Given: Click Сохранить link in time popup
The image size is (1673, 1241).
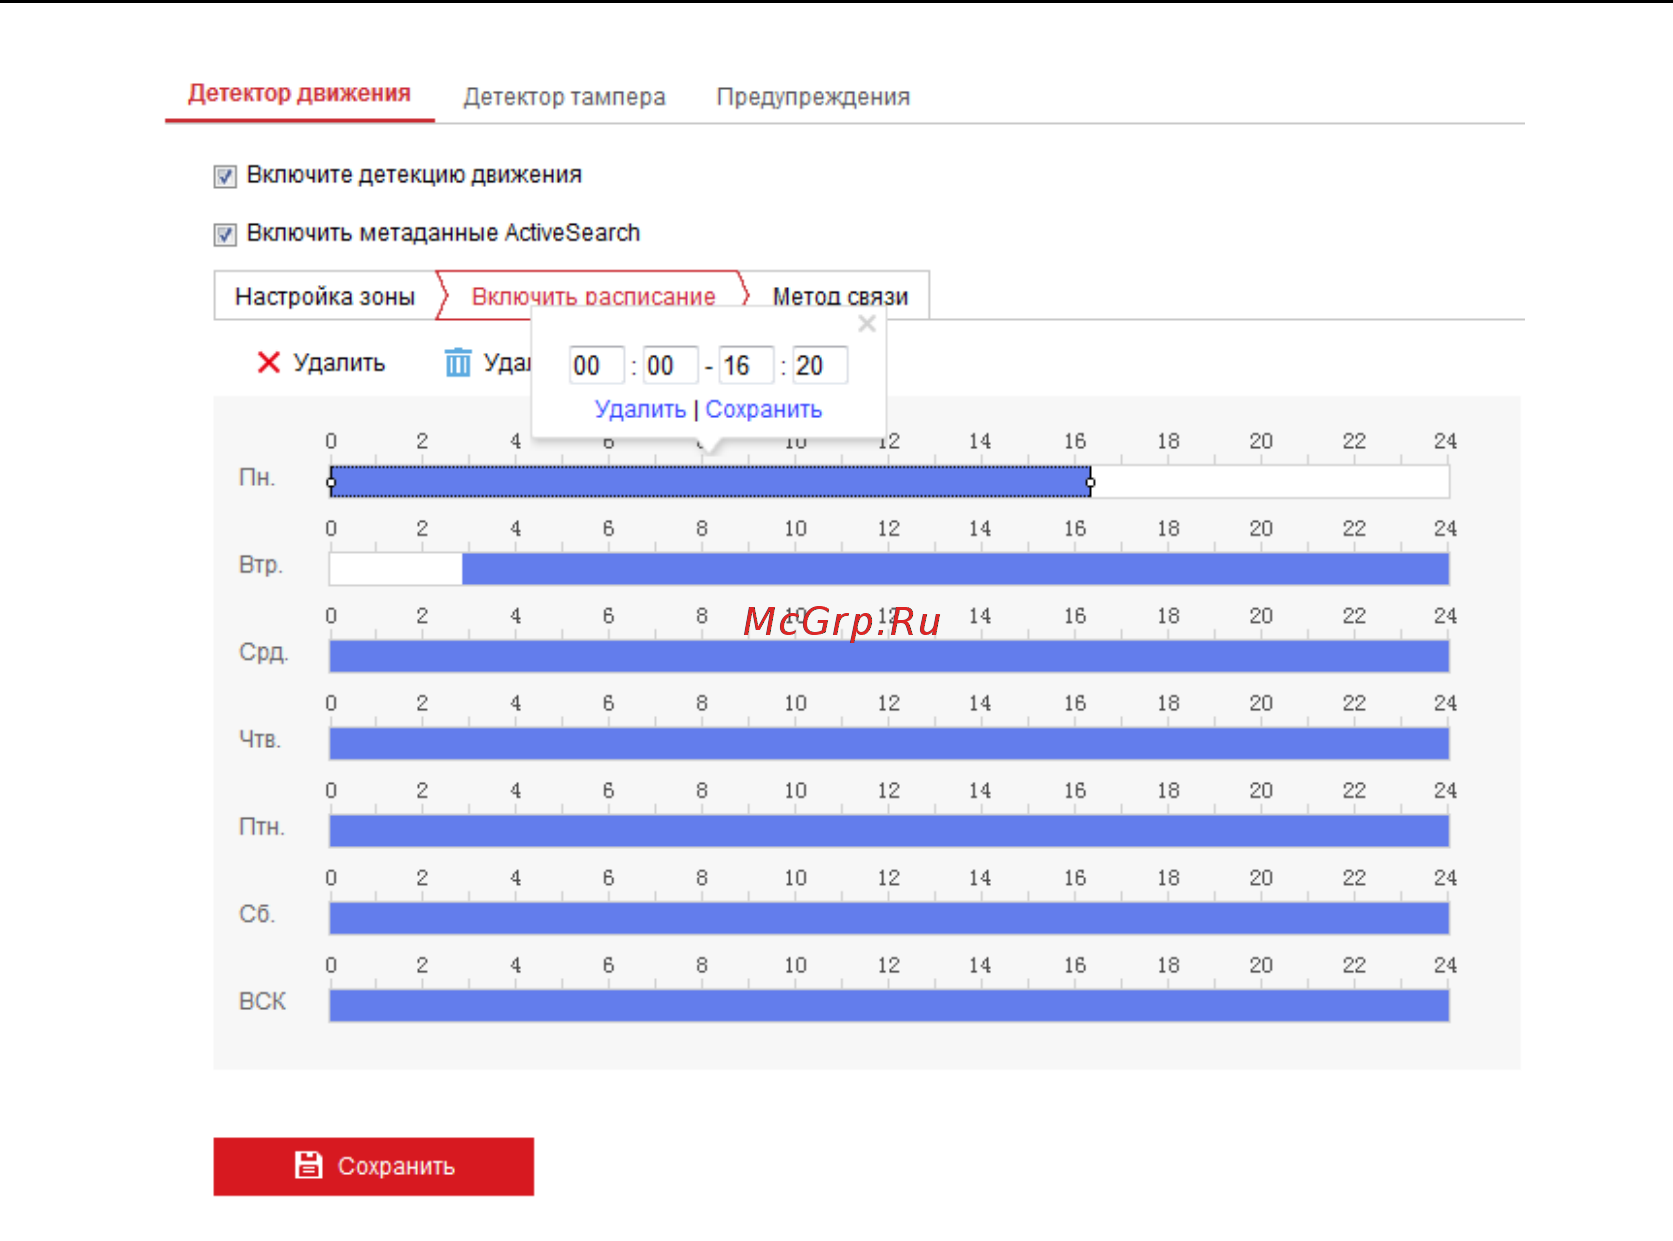Looking at the screenshot, I should [764, 409].
